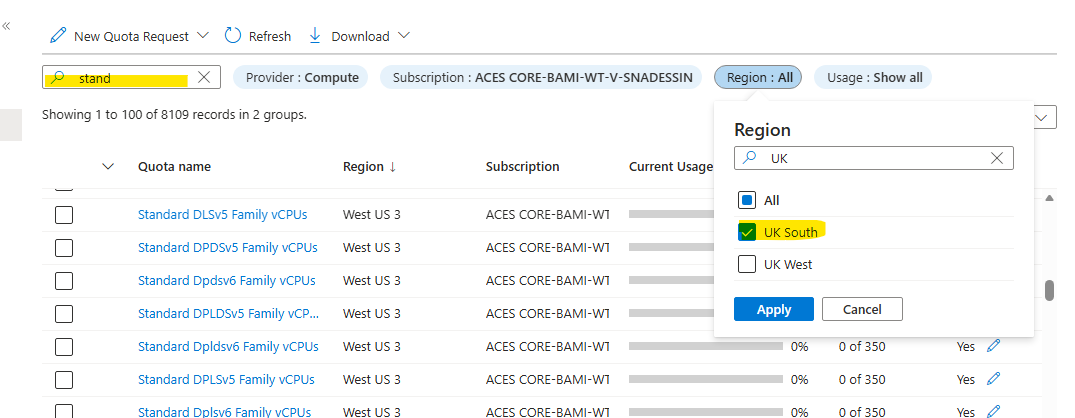1075x418 pixels.
Task: Click into the 'stand' search filter field
Action: coord(130,77)
